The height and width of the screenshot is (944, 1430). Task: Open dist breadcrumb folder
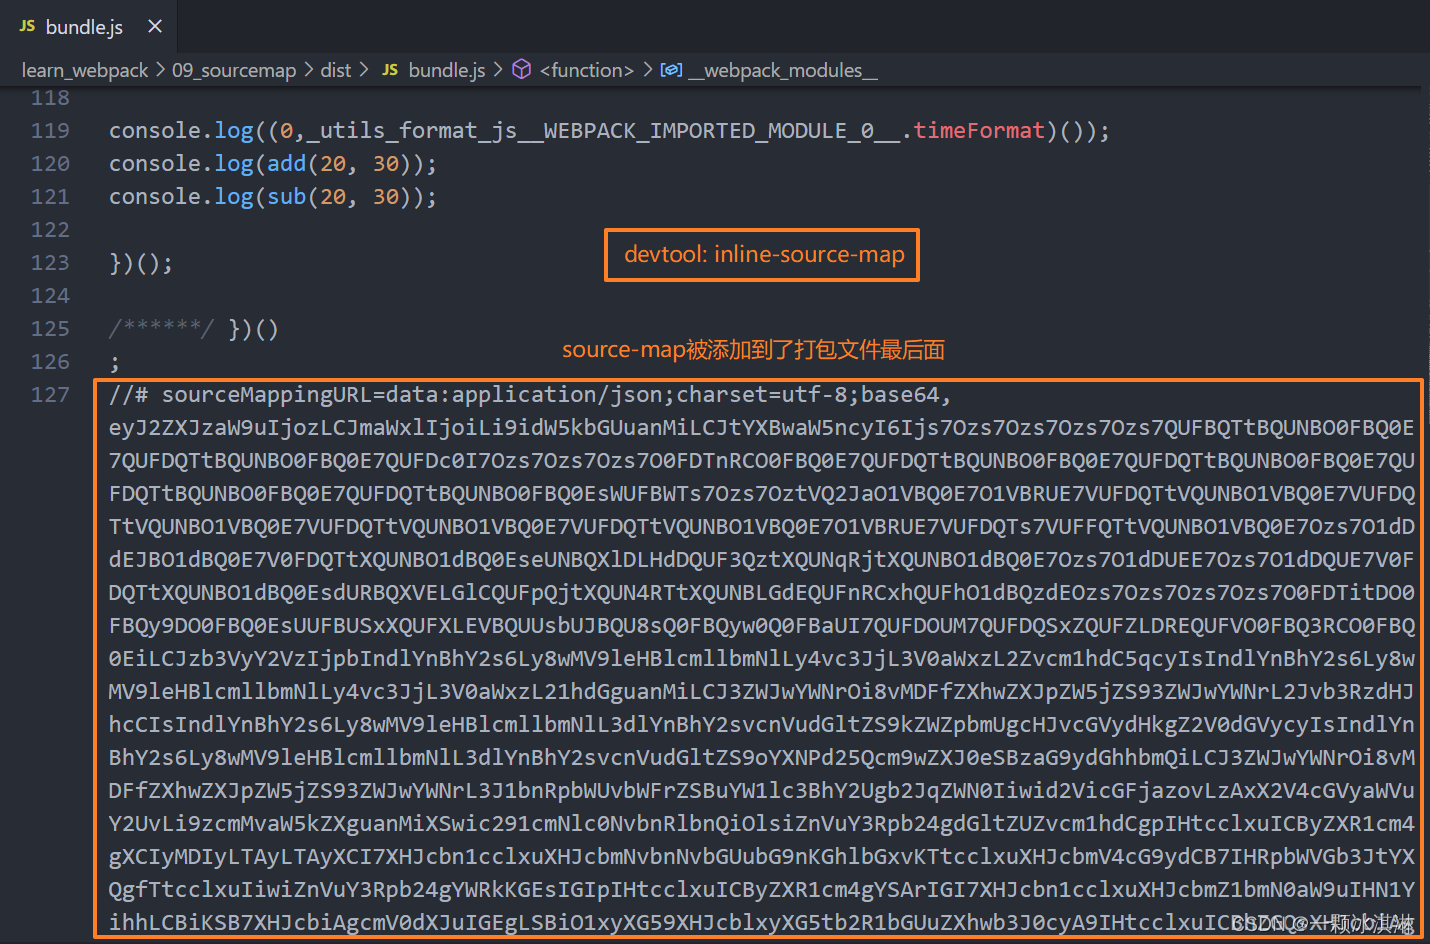tap(336, 70)
